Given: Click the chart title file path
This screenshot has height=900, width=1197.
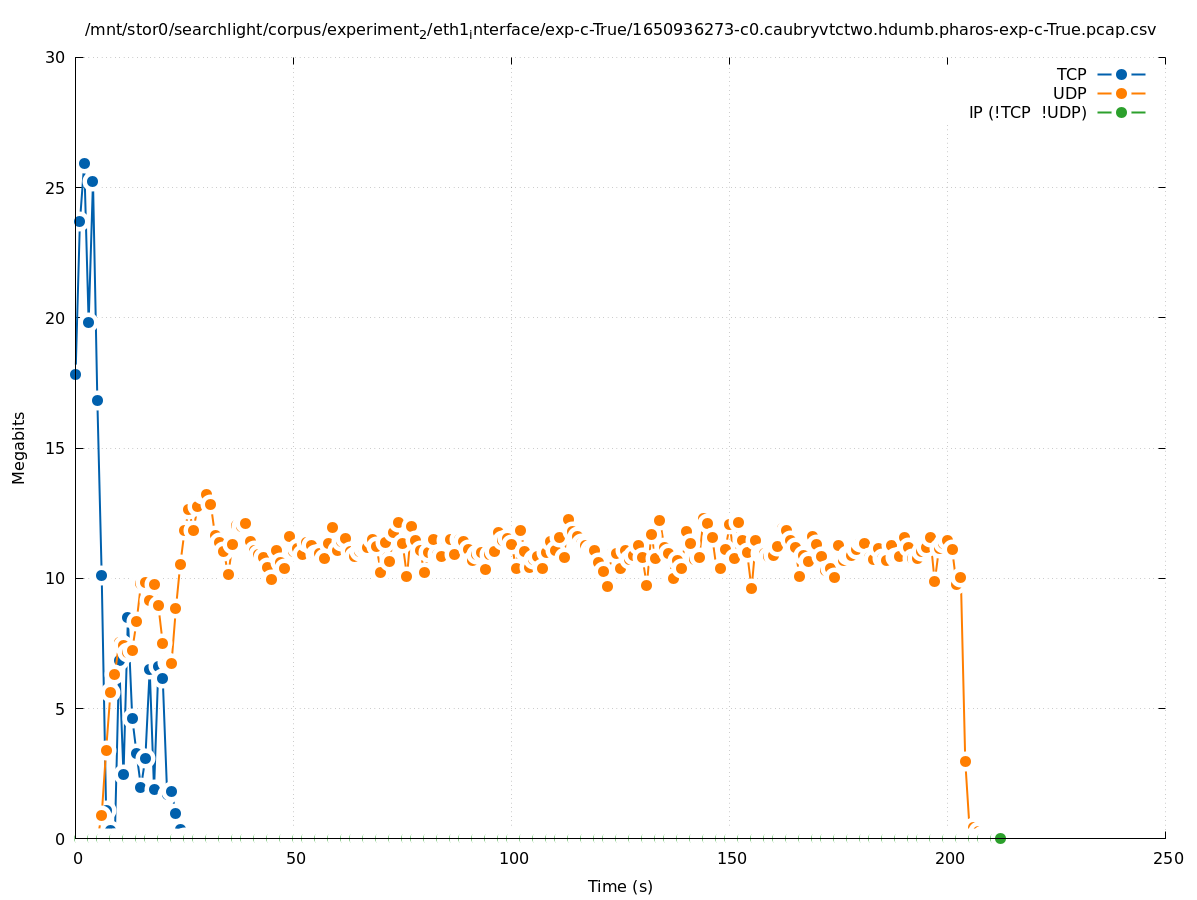Looking at the screenshot, I should 620,30.
